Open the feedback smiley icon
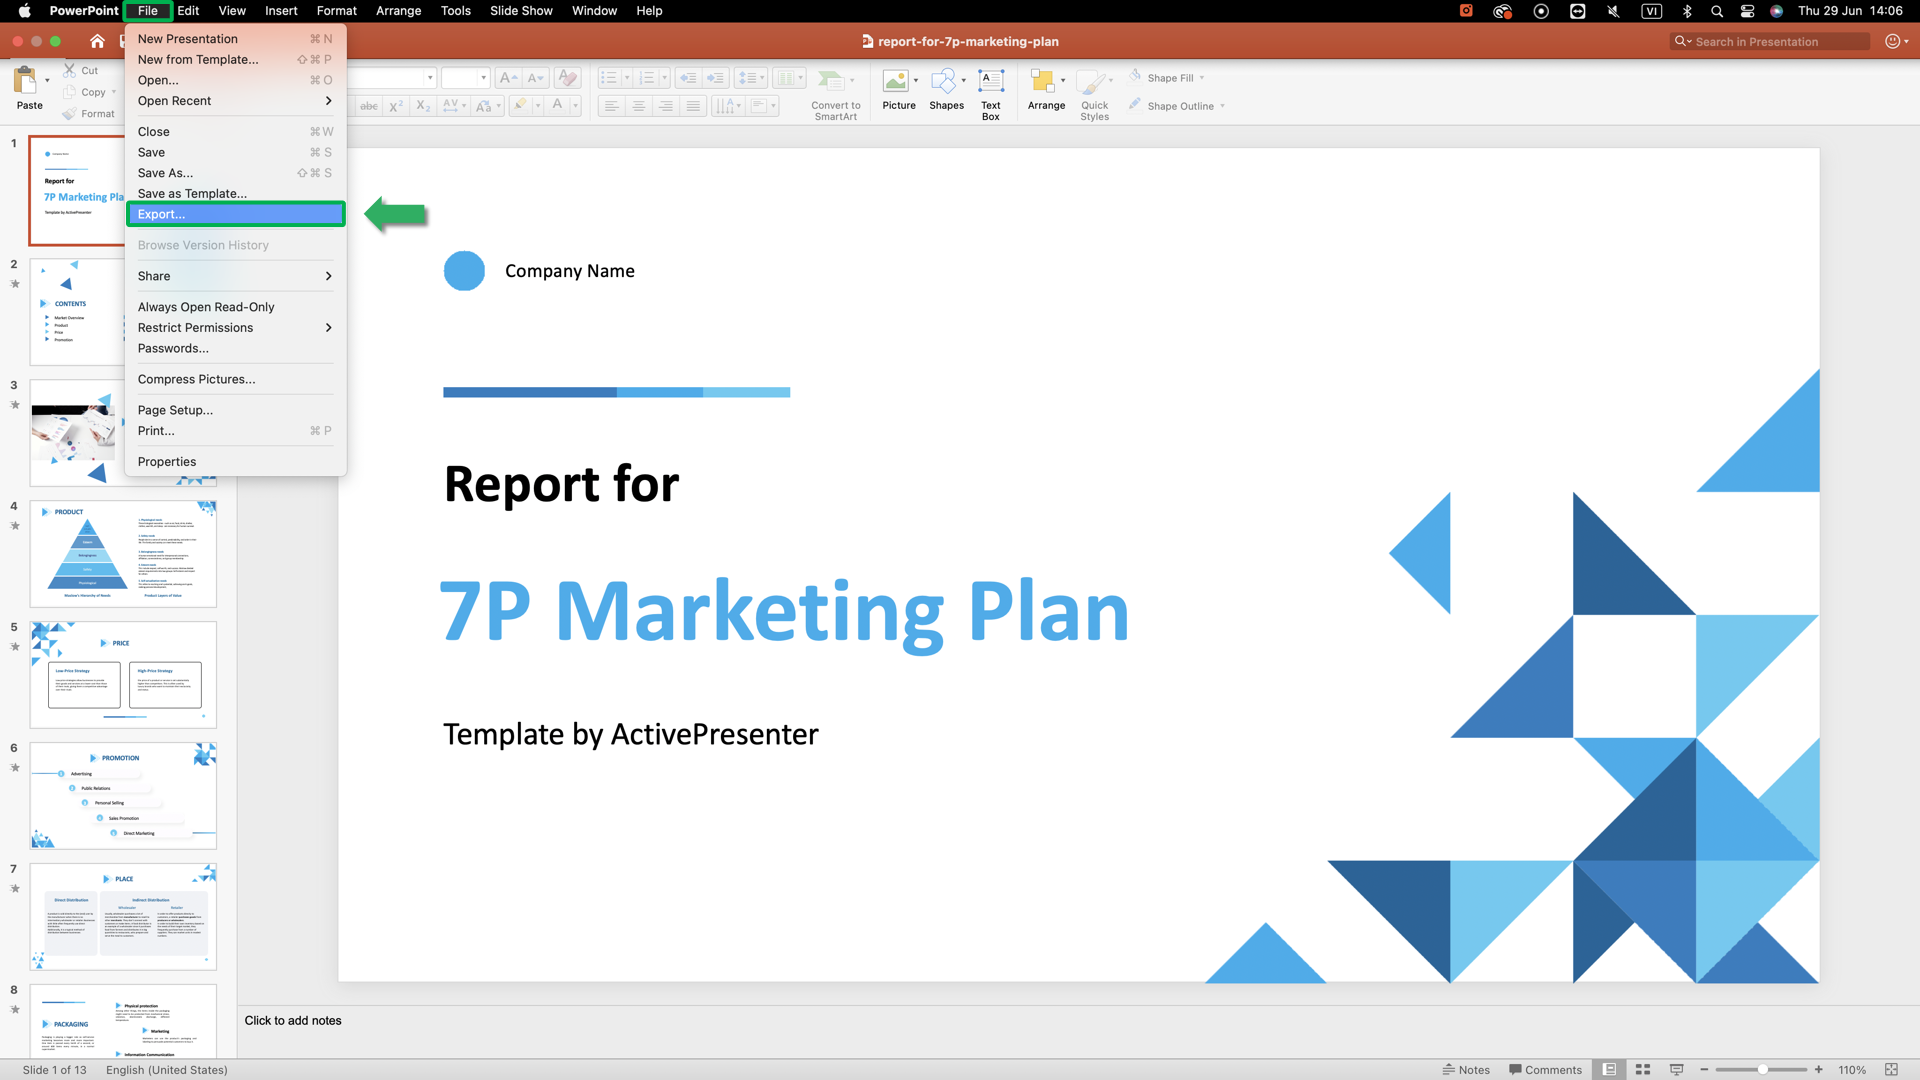 pyautogui.click(x=1893, y=41)
